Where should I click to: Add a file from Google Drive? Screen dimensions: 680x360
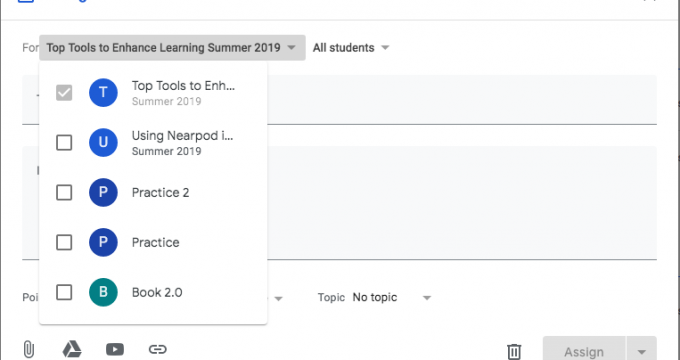click(x=72, y=349)
